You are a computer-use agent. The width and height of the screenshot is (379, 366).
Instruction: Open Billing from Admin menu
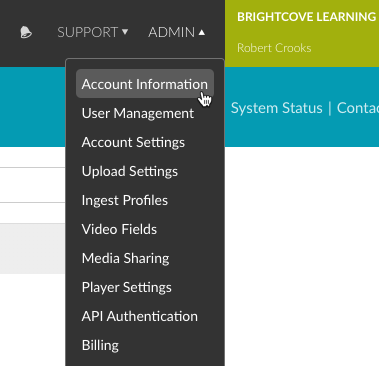tap(100, 345)
